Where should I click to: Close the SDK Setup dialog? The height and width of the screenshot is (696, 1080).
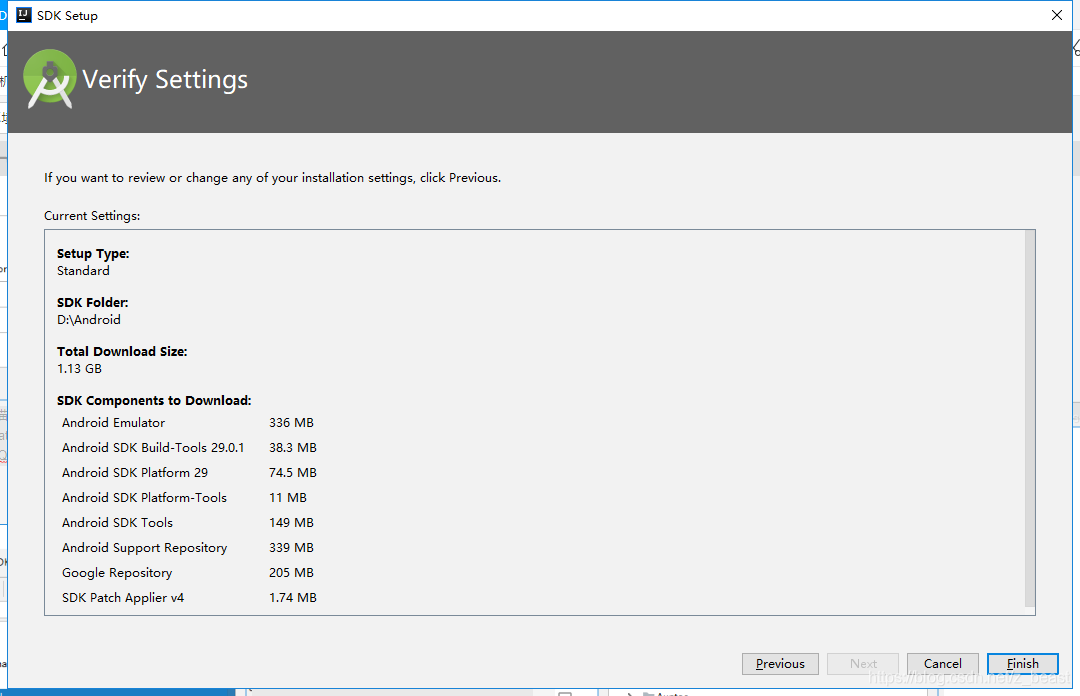pos(1057,15)
